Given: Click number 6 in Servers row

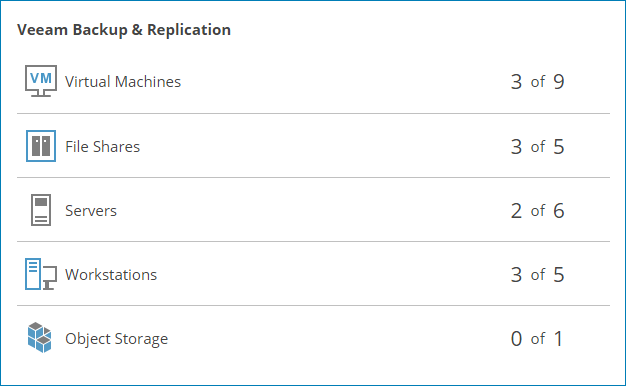Looking at the screenshot, I should [559, 211].
